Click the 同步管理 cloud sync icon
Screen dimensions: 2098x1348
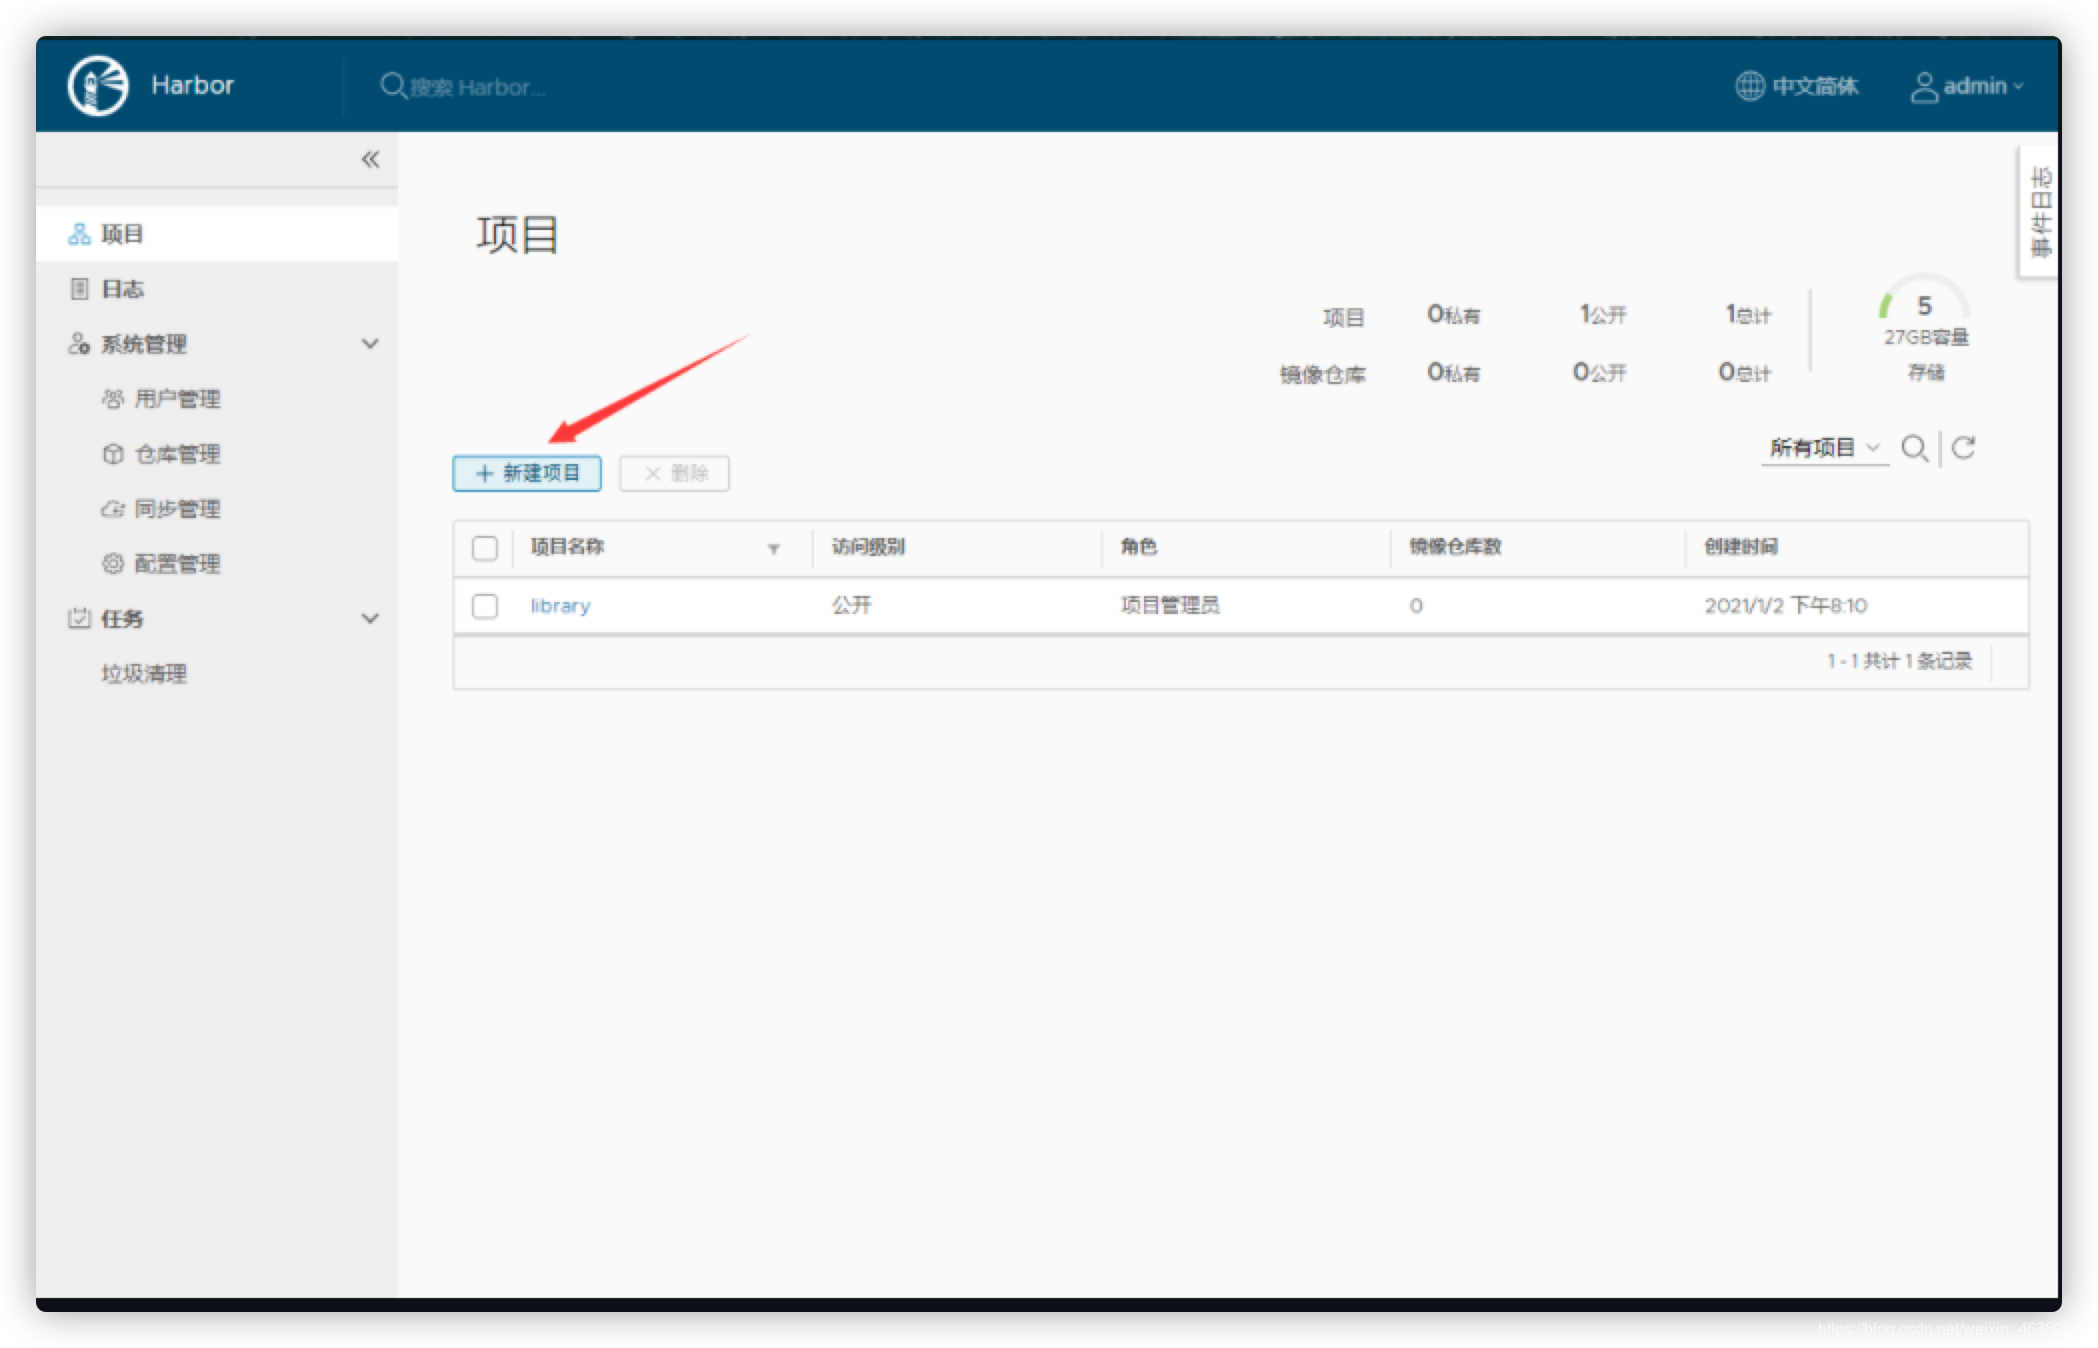pyautogui.click(x=113, y=509)
